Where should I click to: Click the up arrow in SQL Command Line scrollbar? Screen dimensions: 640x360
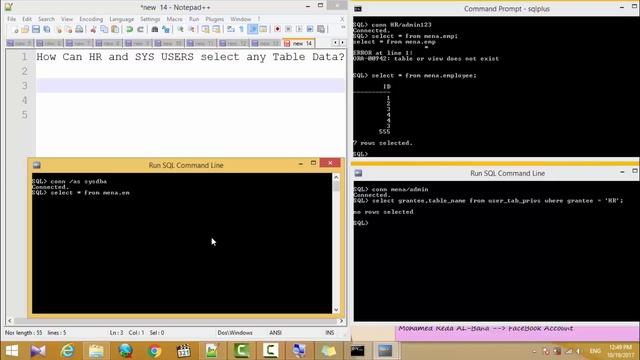click(x=336, y=177)
